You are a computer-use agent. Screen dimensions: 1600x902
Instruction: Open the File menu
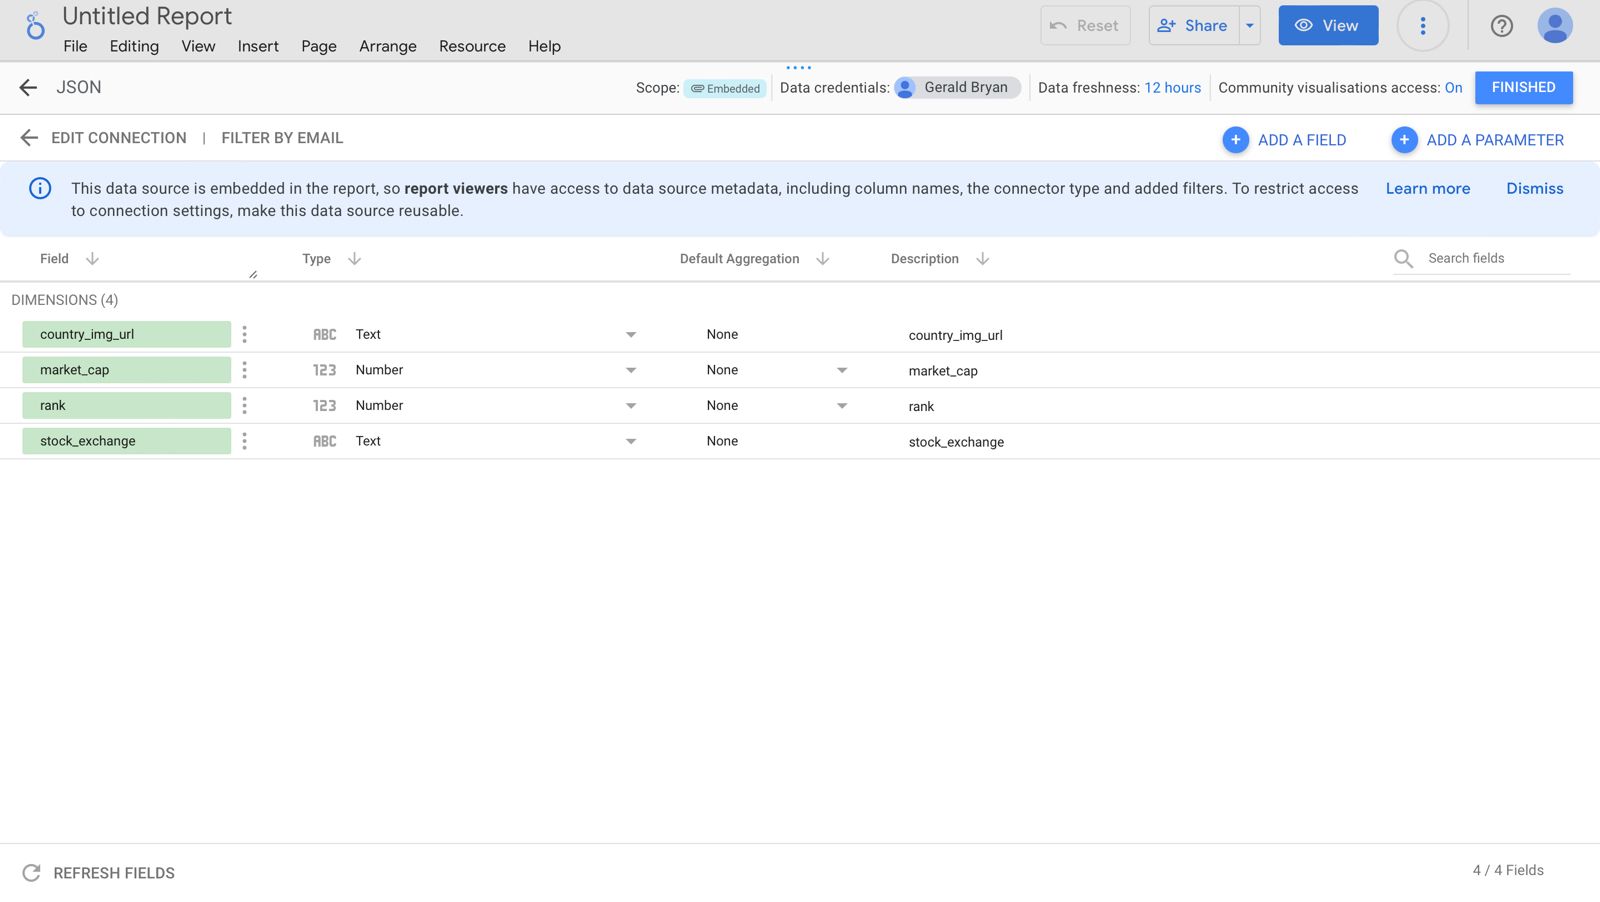[75, 46]
